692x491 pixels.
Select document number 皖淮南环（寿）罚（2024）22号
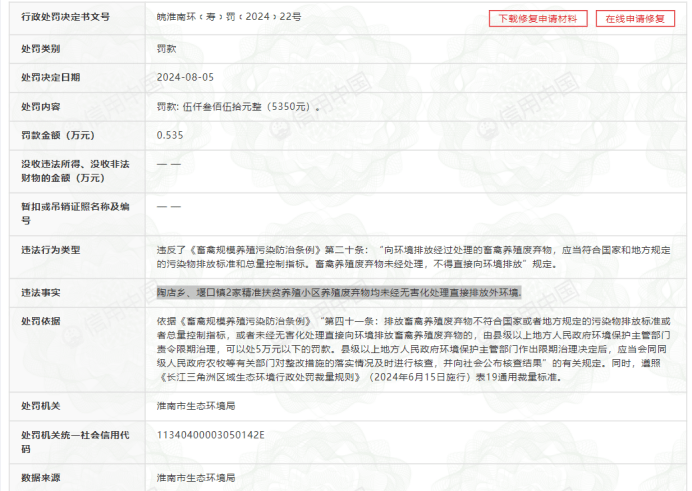pos(229,17)
